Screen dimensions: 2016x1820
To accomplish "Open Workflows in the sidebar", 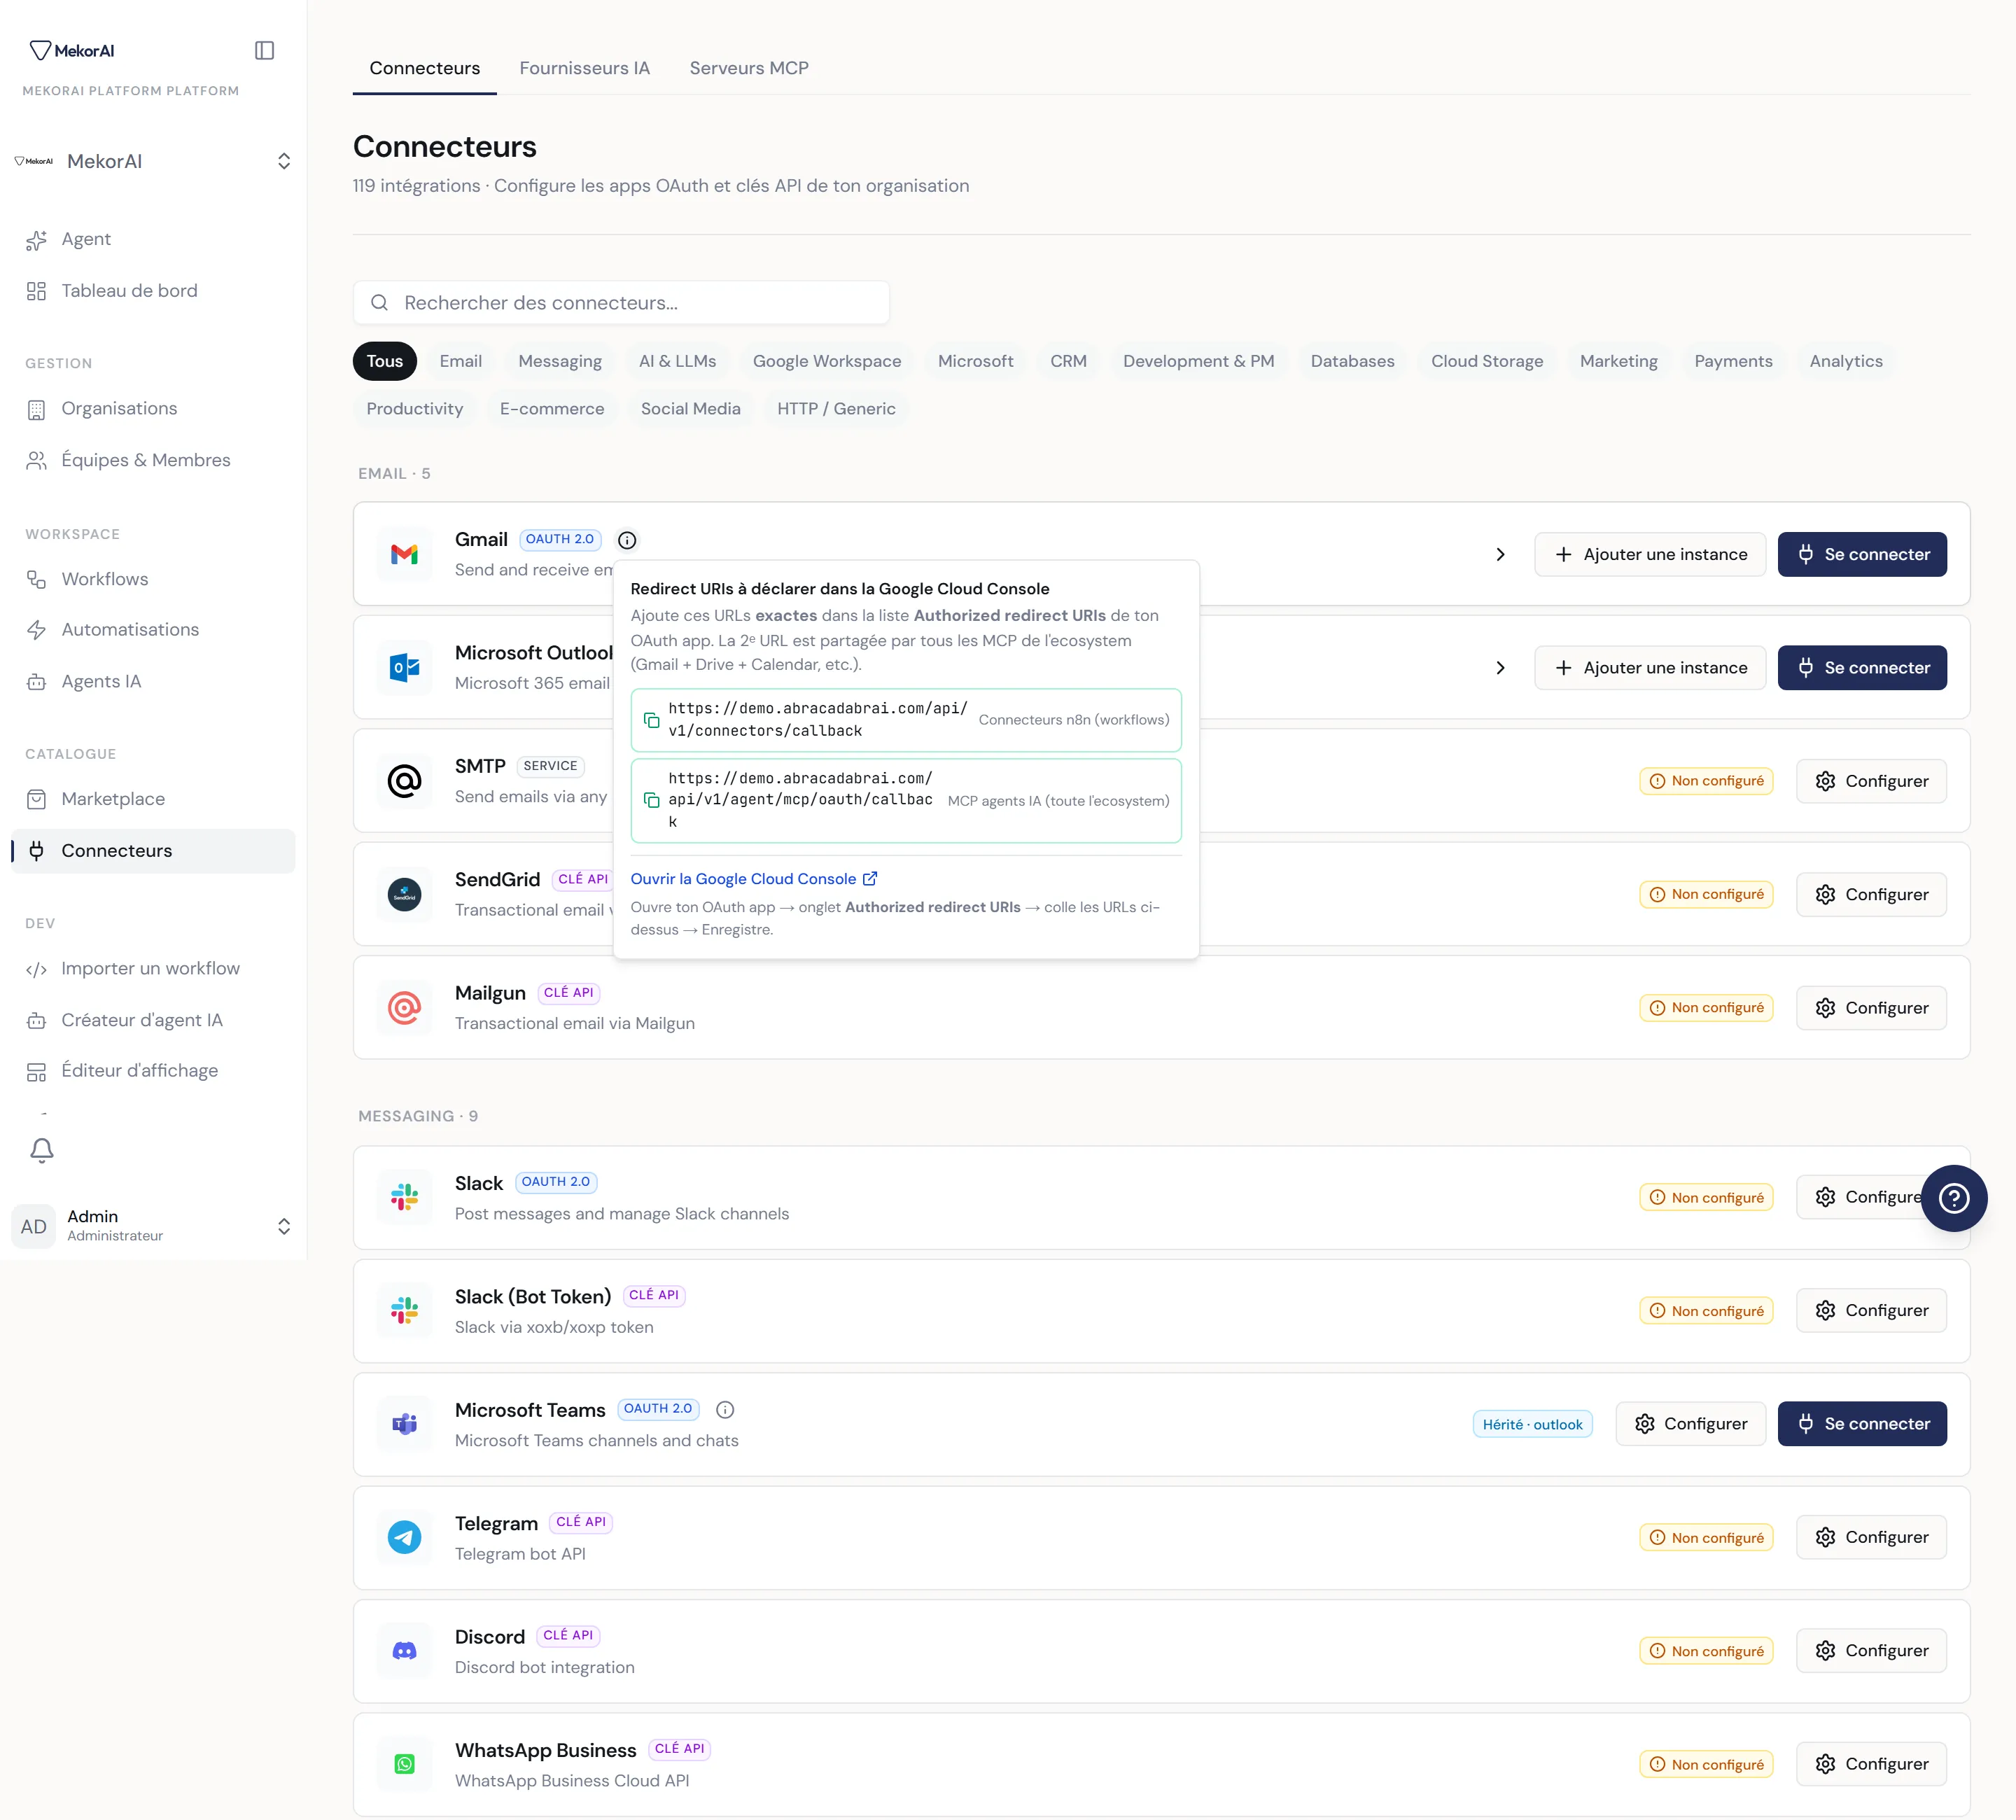I will point(153,579).
